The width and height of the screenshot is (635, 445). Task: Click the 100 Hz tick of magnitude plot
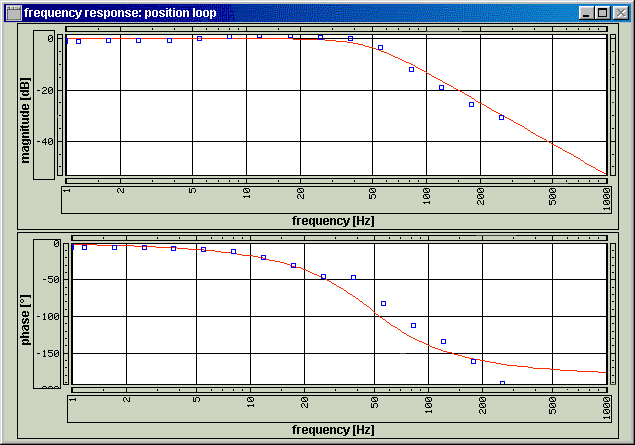pos(426,196)
